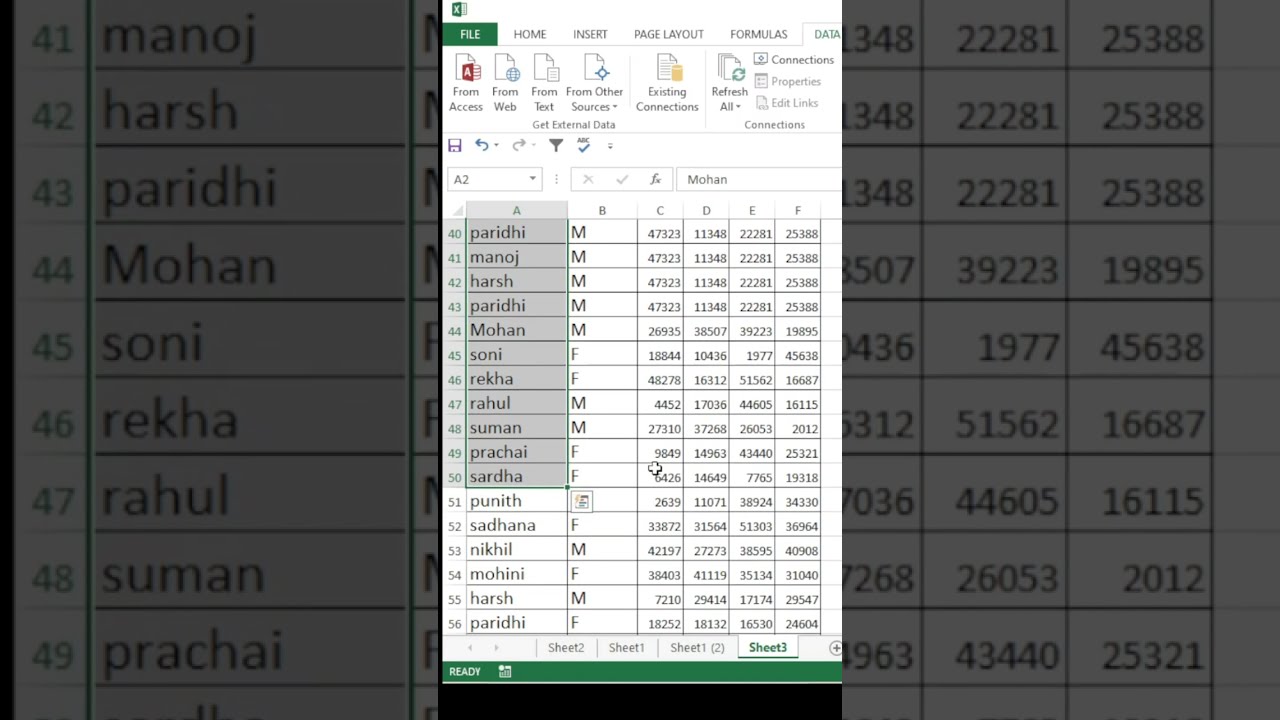Switch to the Sheet1 tab

(x=627, y=648)
